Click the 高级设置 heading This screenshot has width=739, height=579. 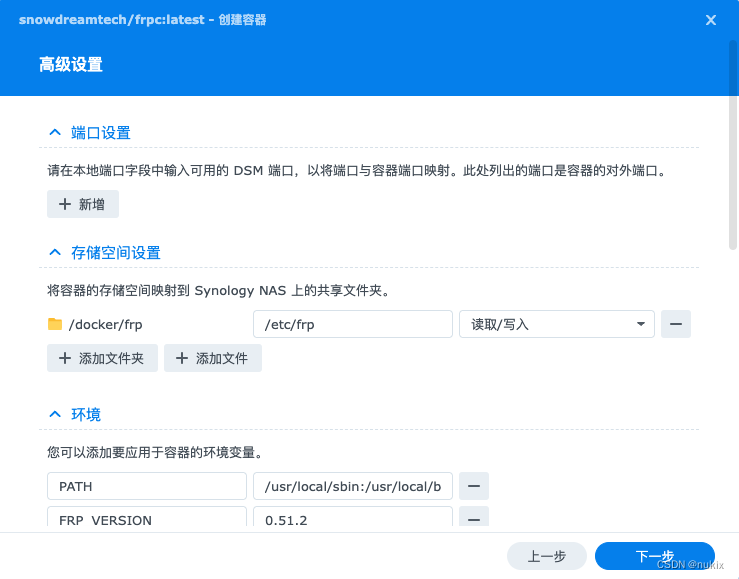71,65
